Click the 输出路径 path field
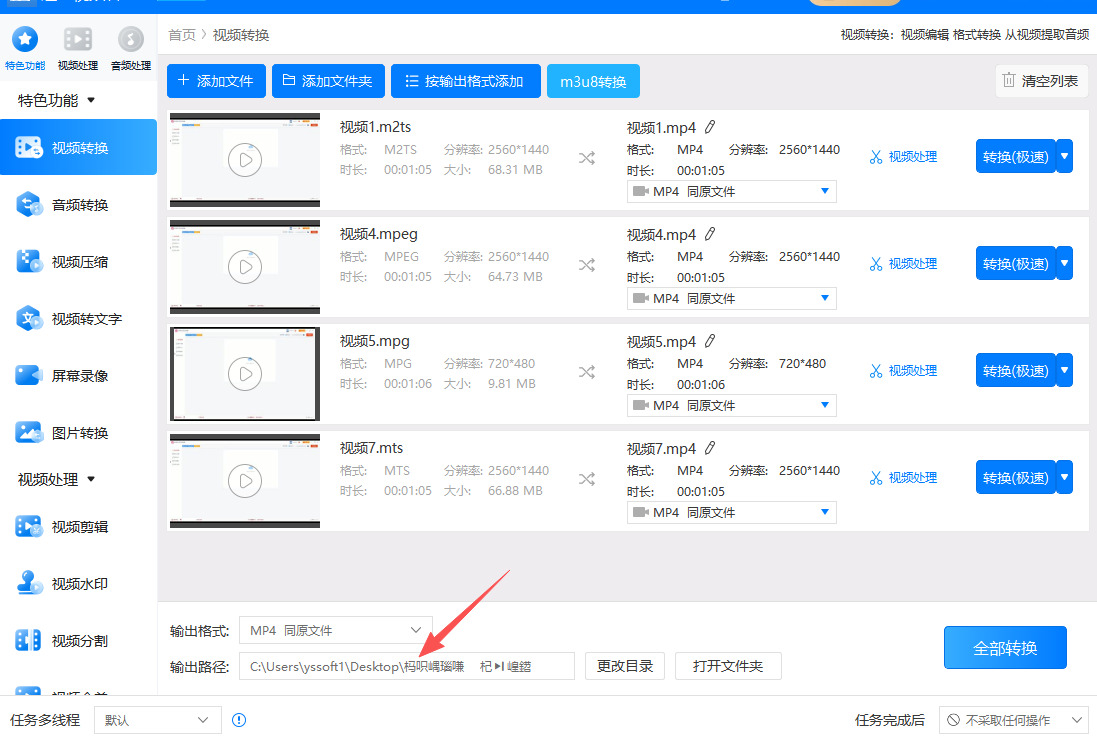 [407, 666]
